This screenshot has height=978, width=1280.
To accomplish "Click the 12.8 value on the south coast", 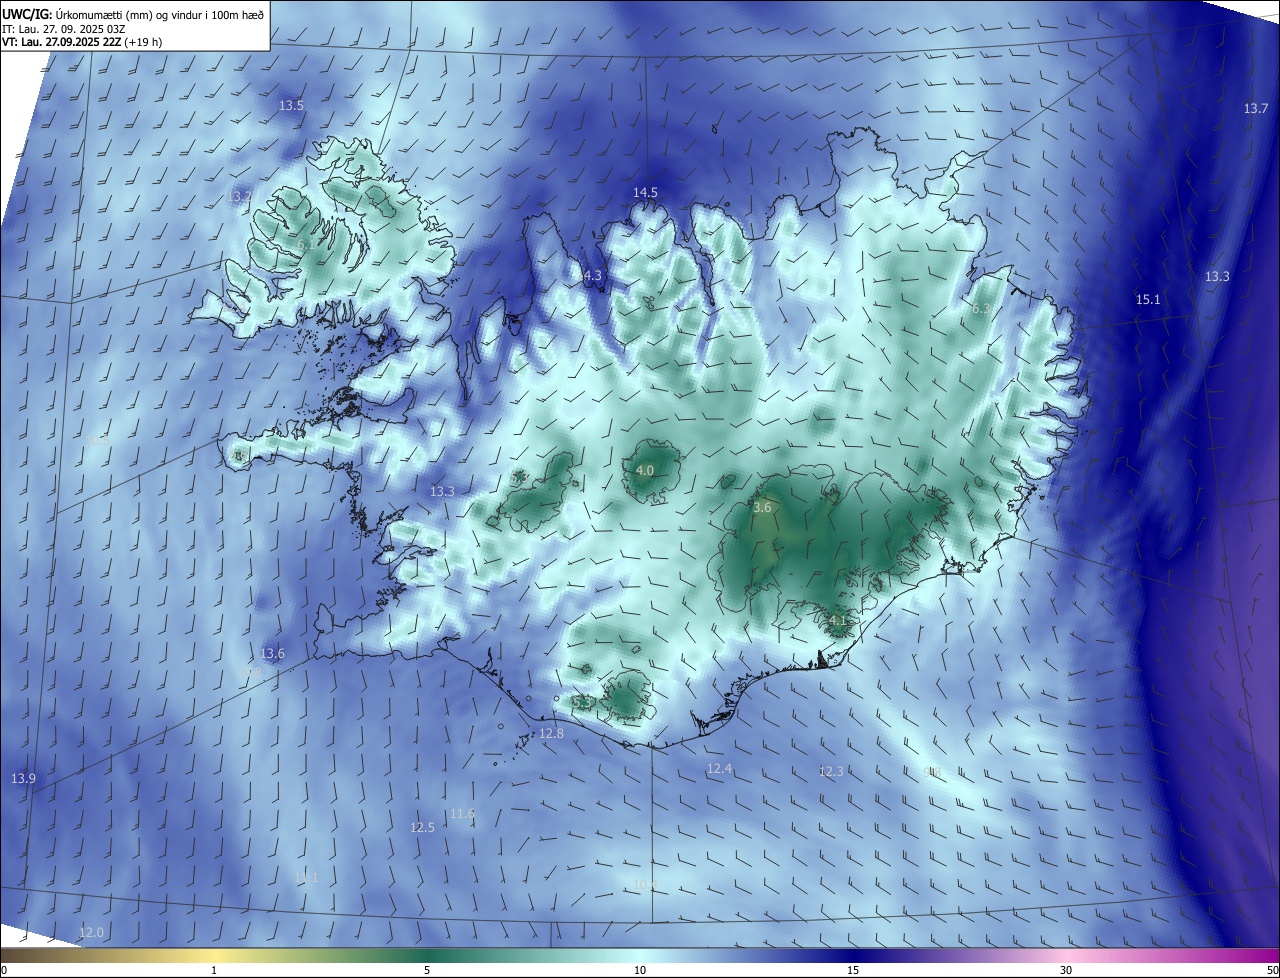I will click(x=552, y=733).
